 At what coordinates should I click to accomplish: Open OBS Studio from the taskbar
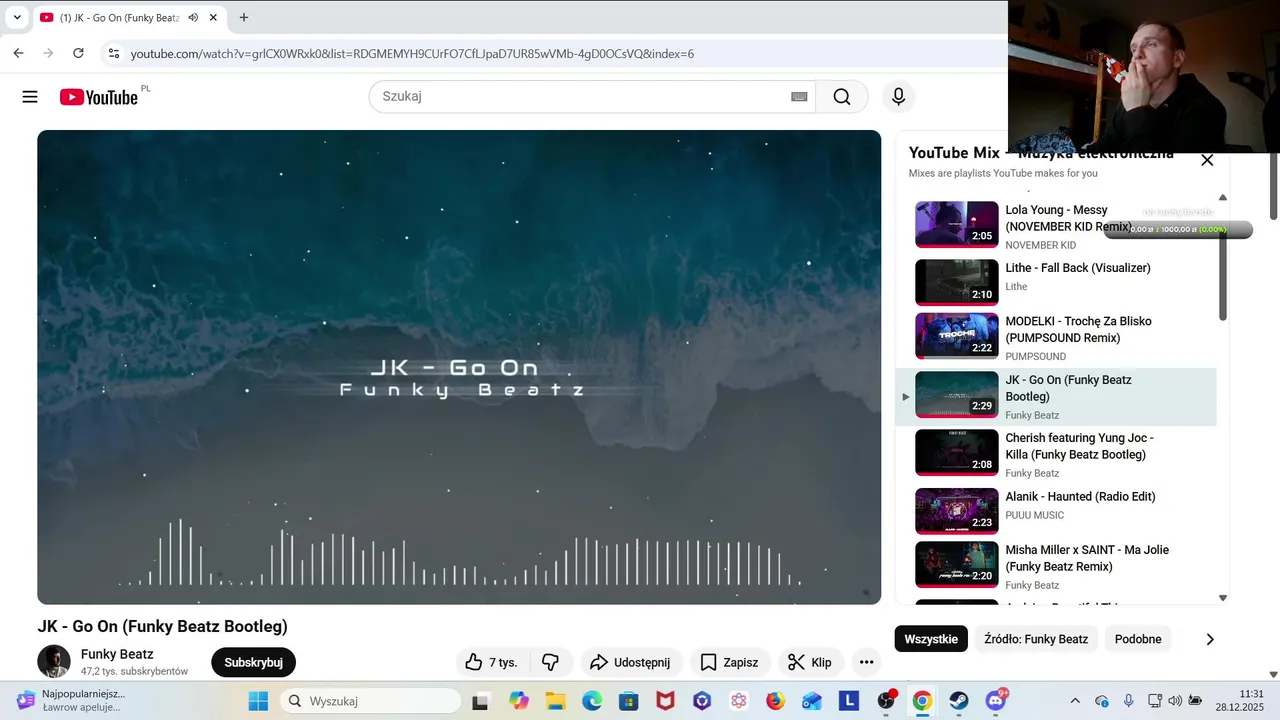pos(886,701)
